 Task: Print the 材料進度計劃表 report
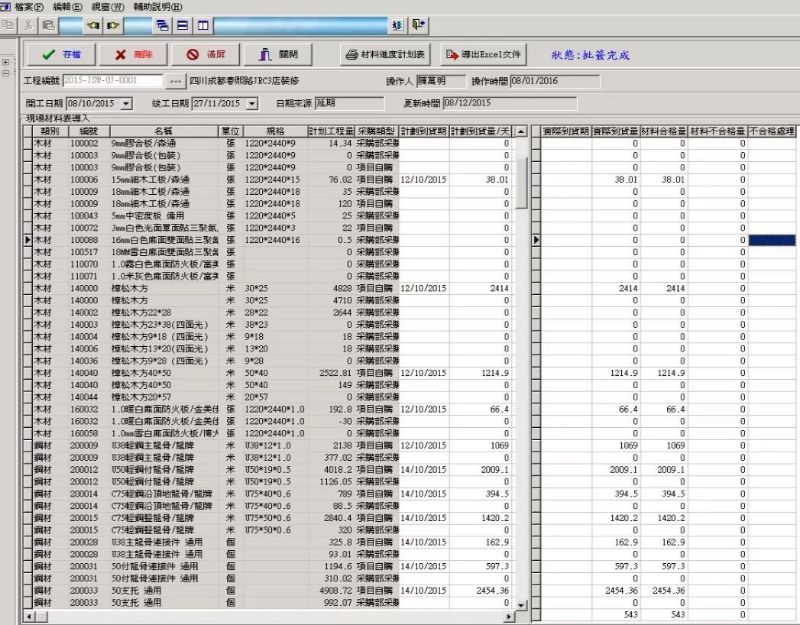coord(385,54)
